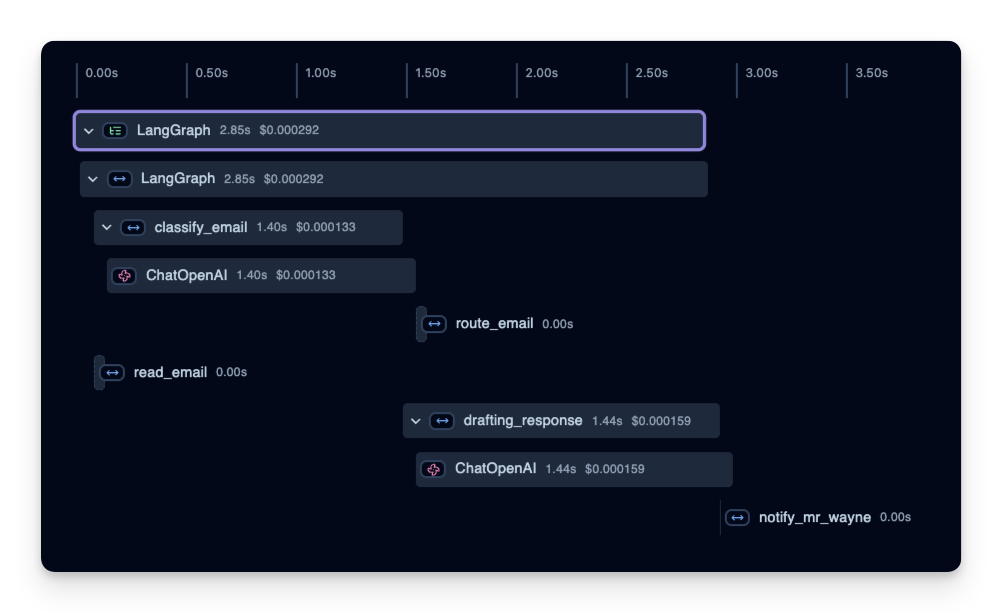This screenshot has height=613, width=1002.
Task: Click the notify_mr_wayne step icon
Action: [x=737, y=518]
